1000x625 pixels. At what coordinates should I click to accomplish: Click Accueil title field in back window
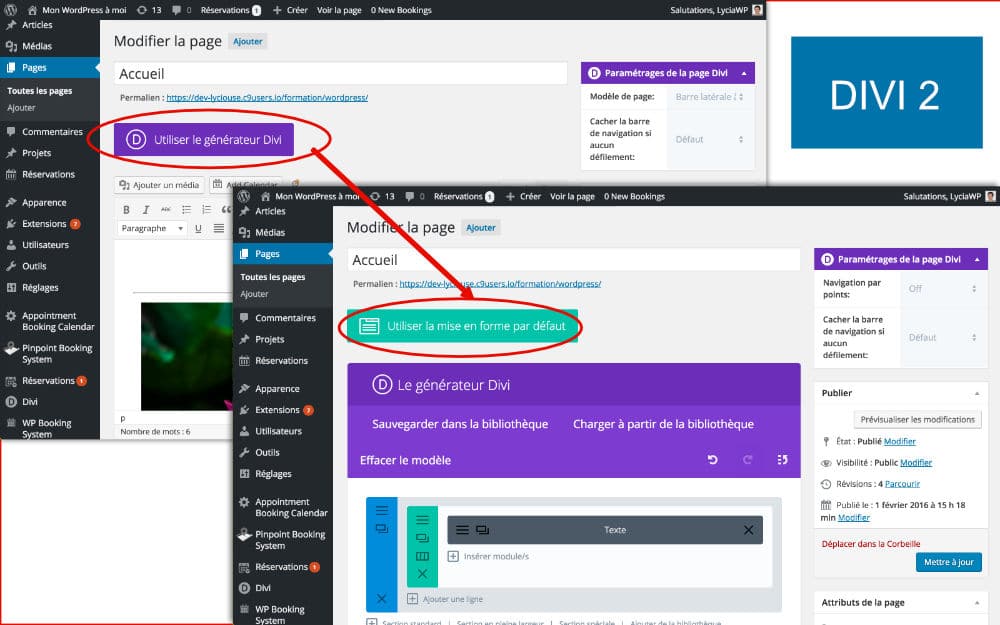click(x=341, y=73)
